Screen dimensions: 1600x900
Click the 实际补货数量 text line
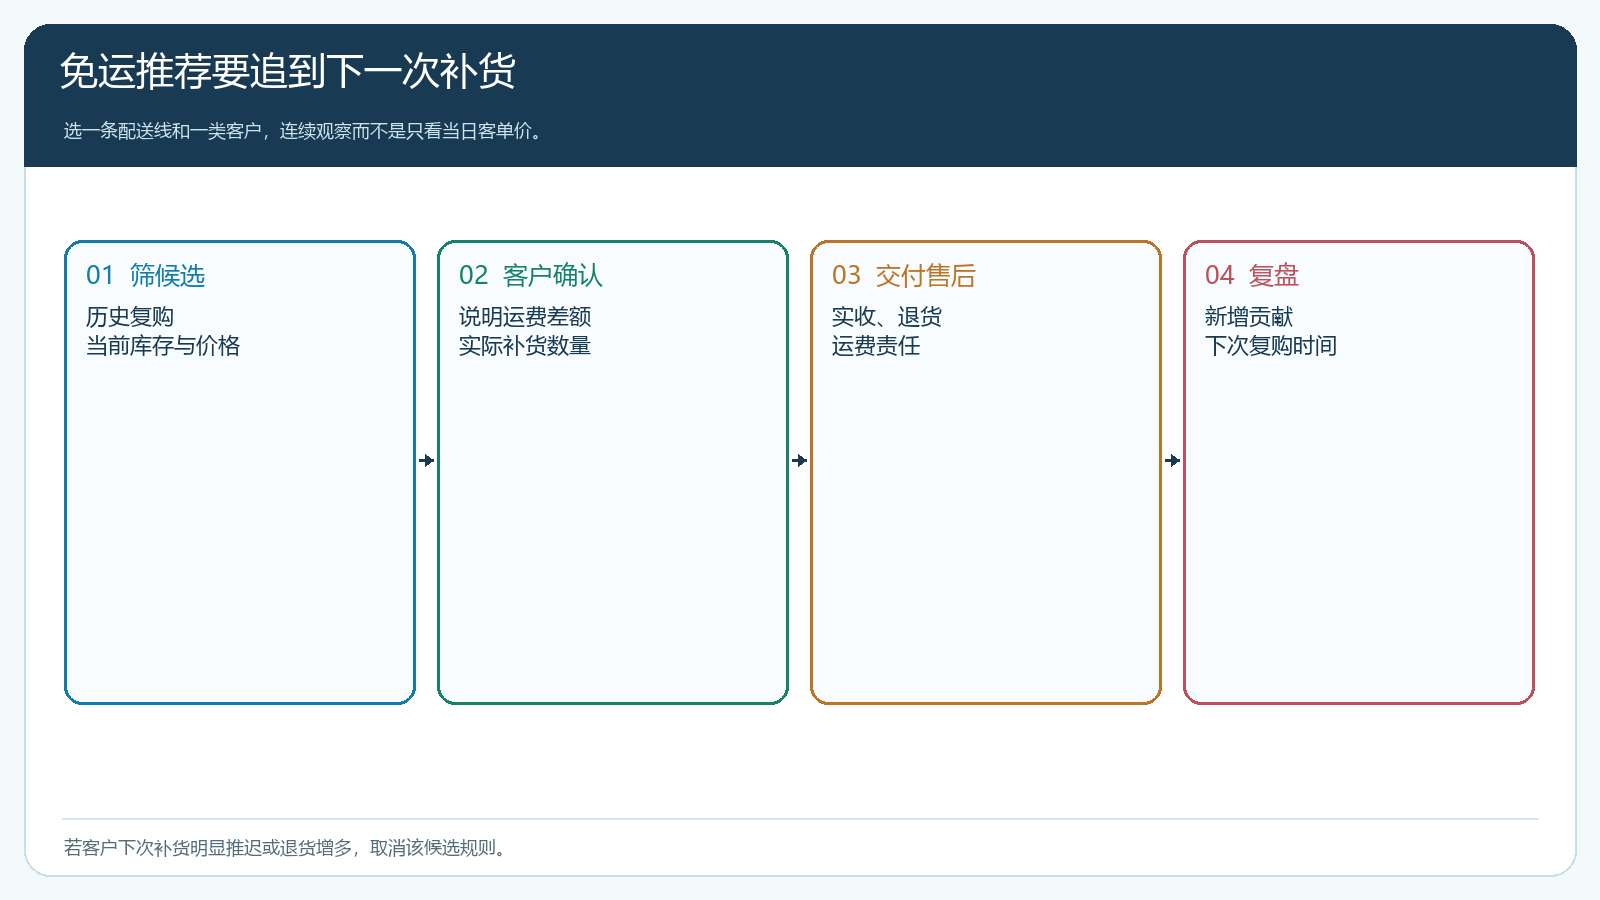click(x=525, y=346)
